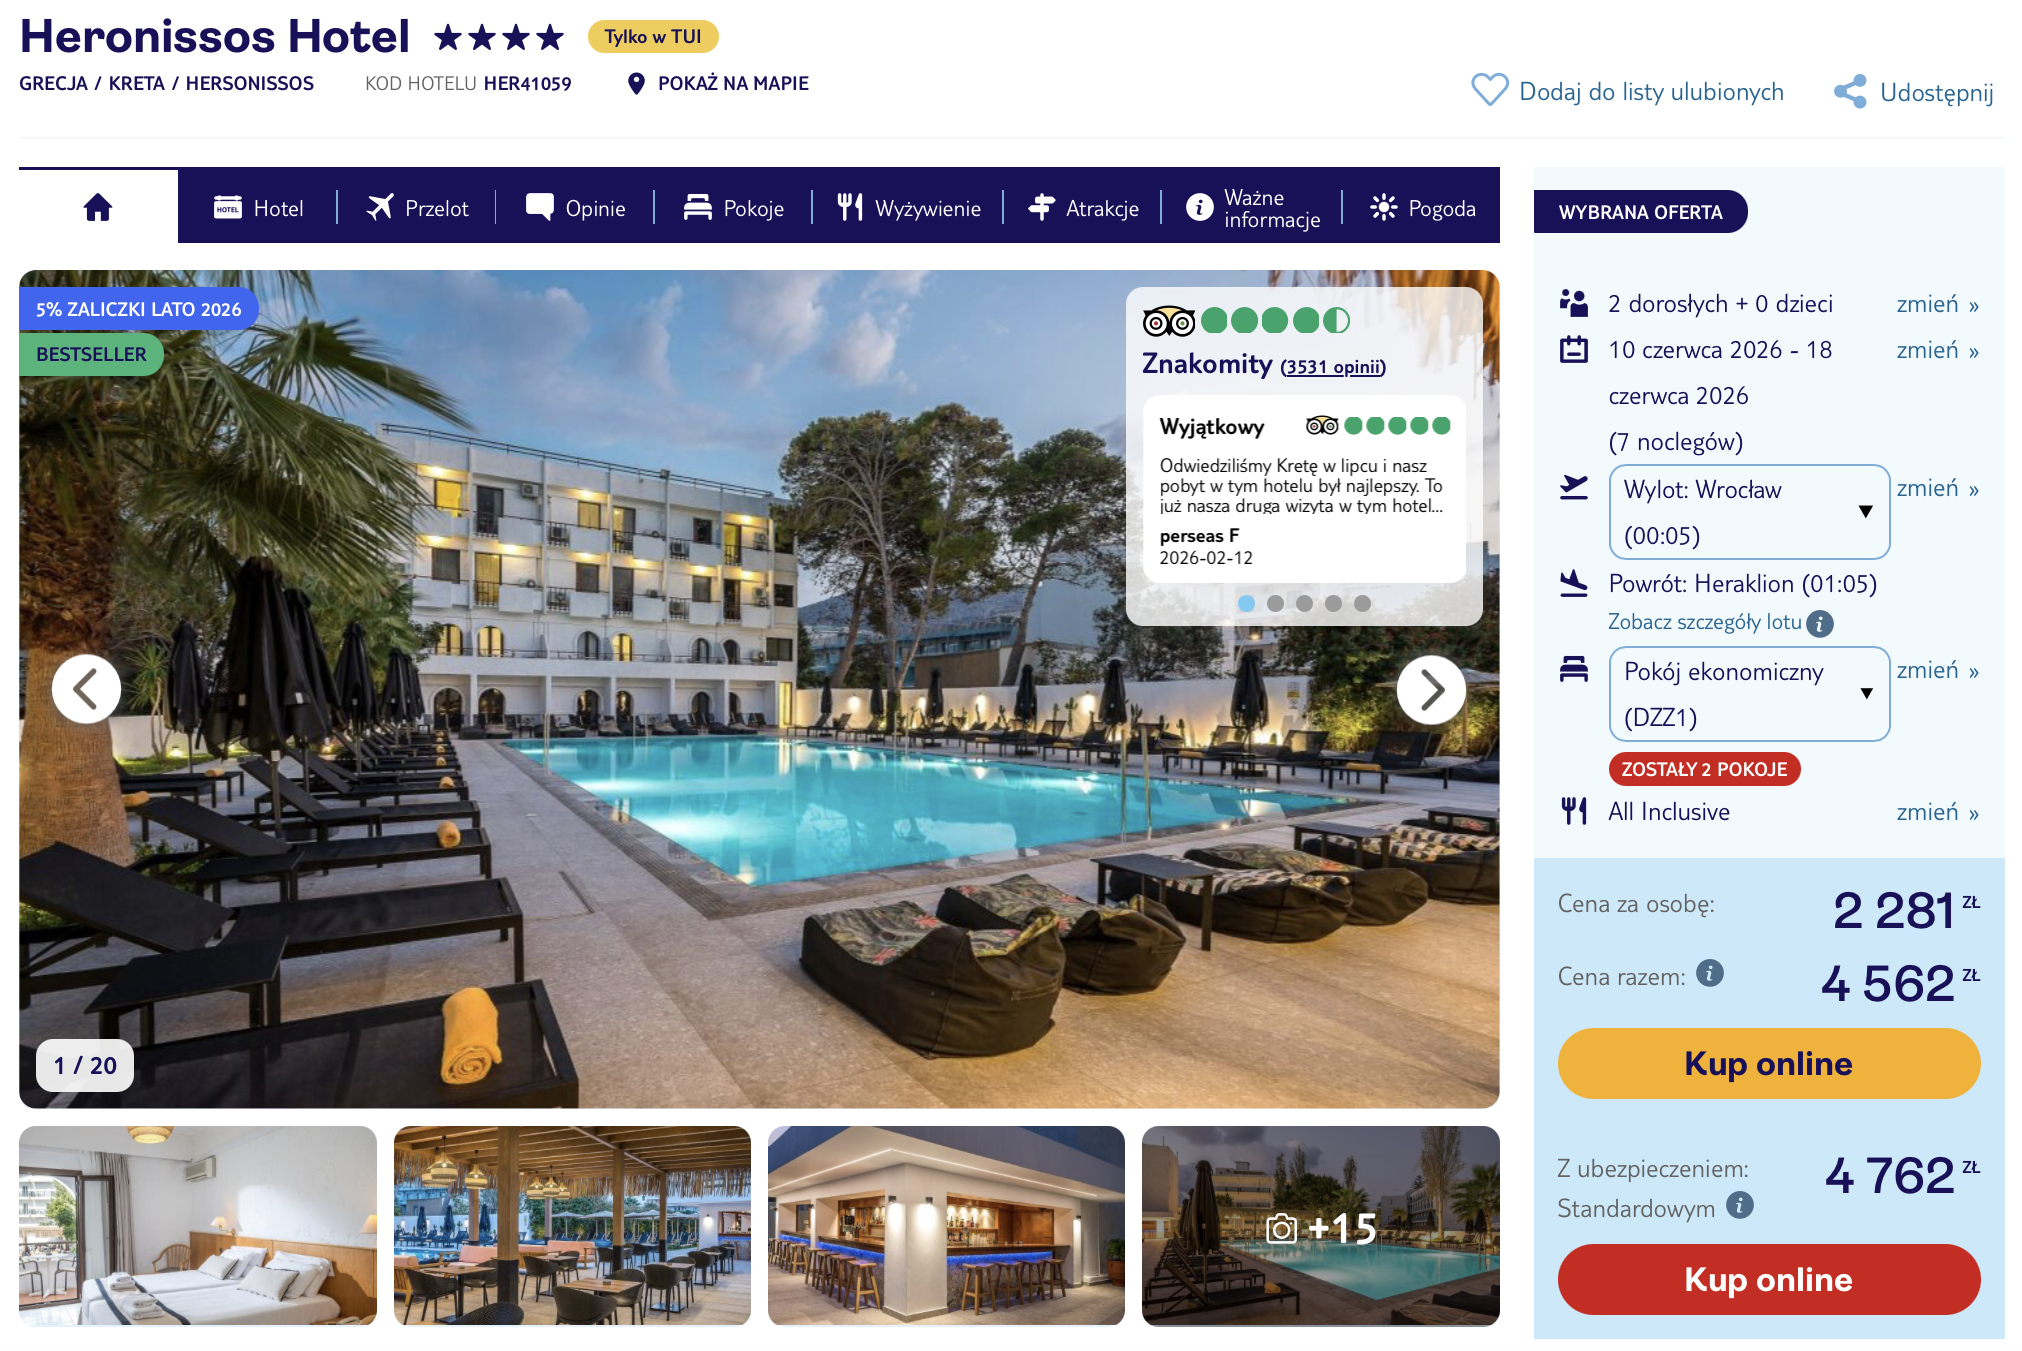Click info icon beside Standardowym insurance
Screen dimensions: 2022x1351
[1740, 1205]
